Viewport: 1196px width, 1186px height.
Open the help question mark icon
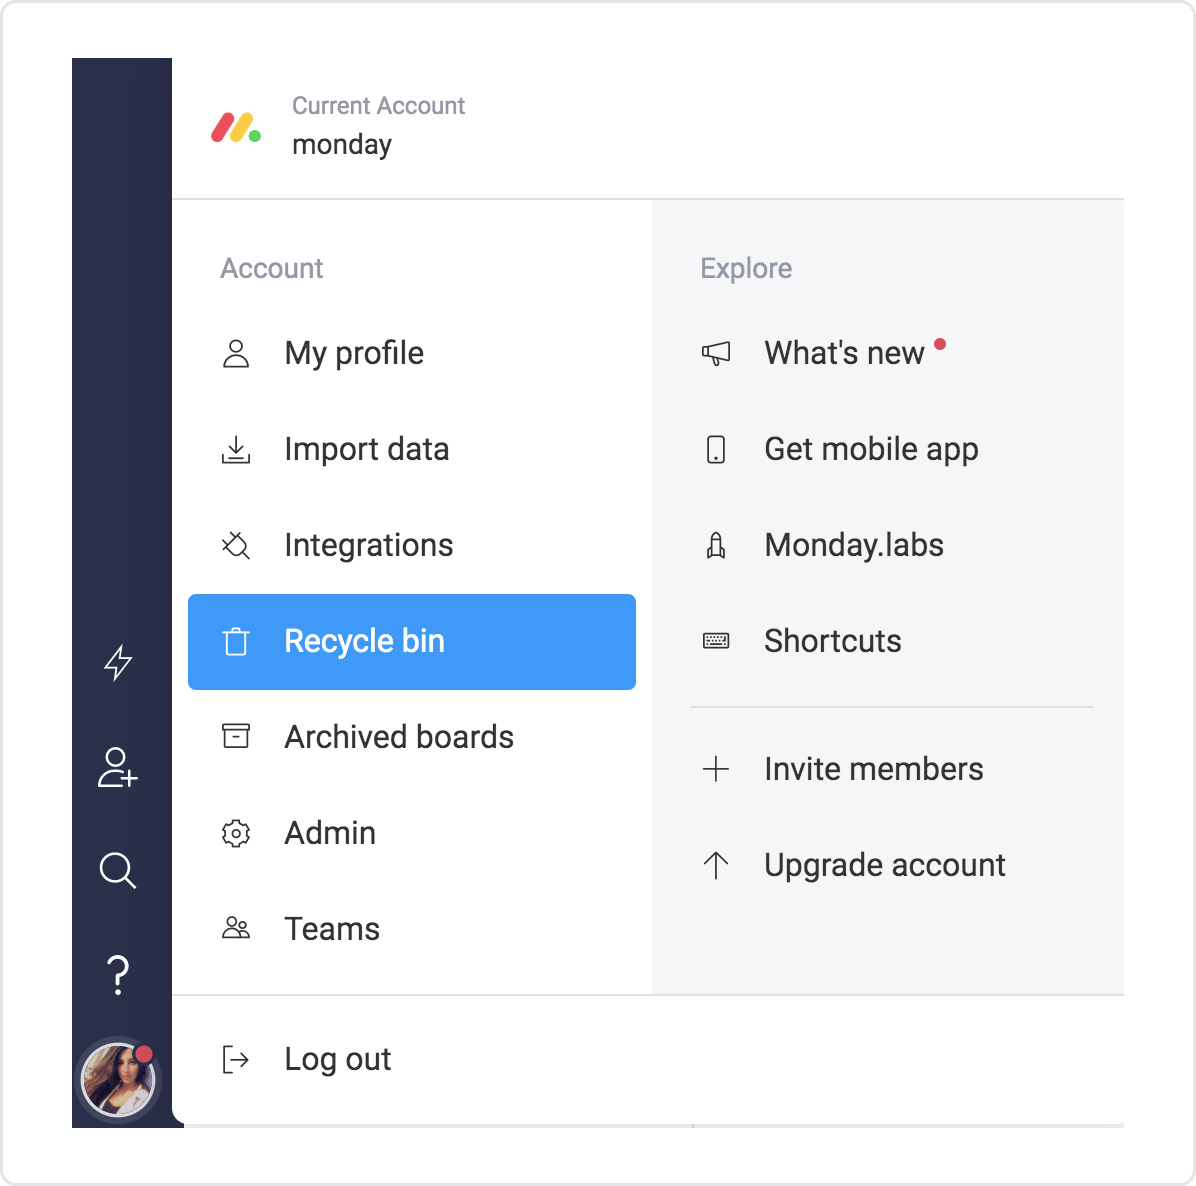117,975
